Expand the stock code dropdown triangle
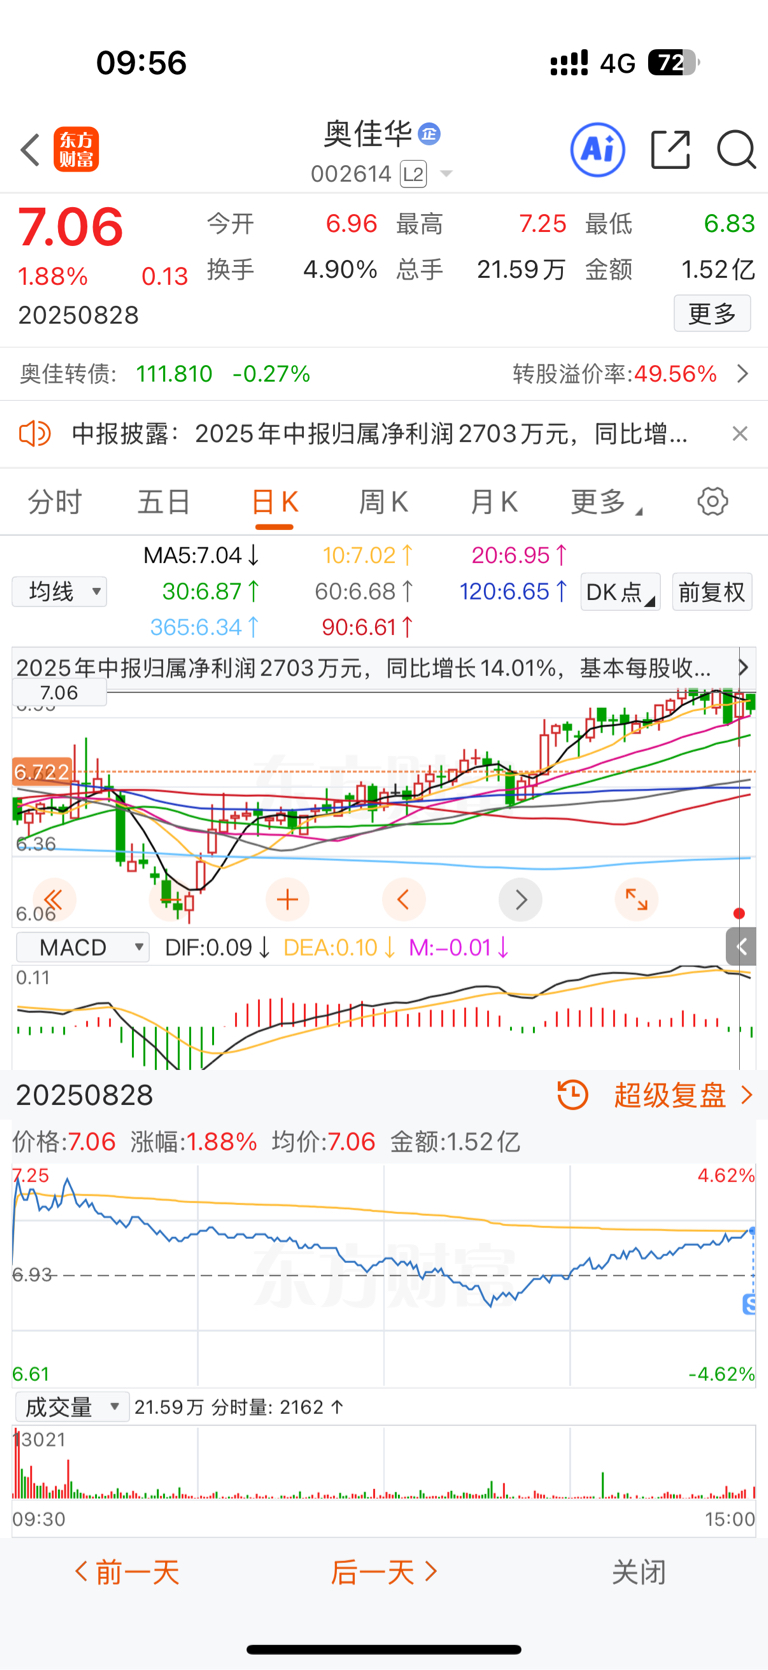The image size is (768, 1670). [446, 175]
